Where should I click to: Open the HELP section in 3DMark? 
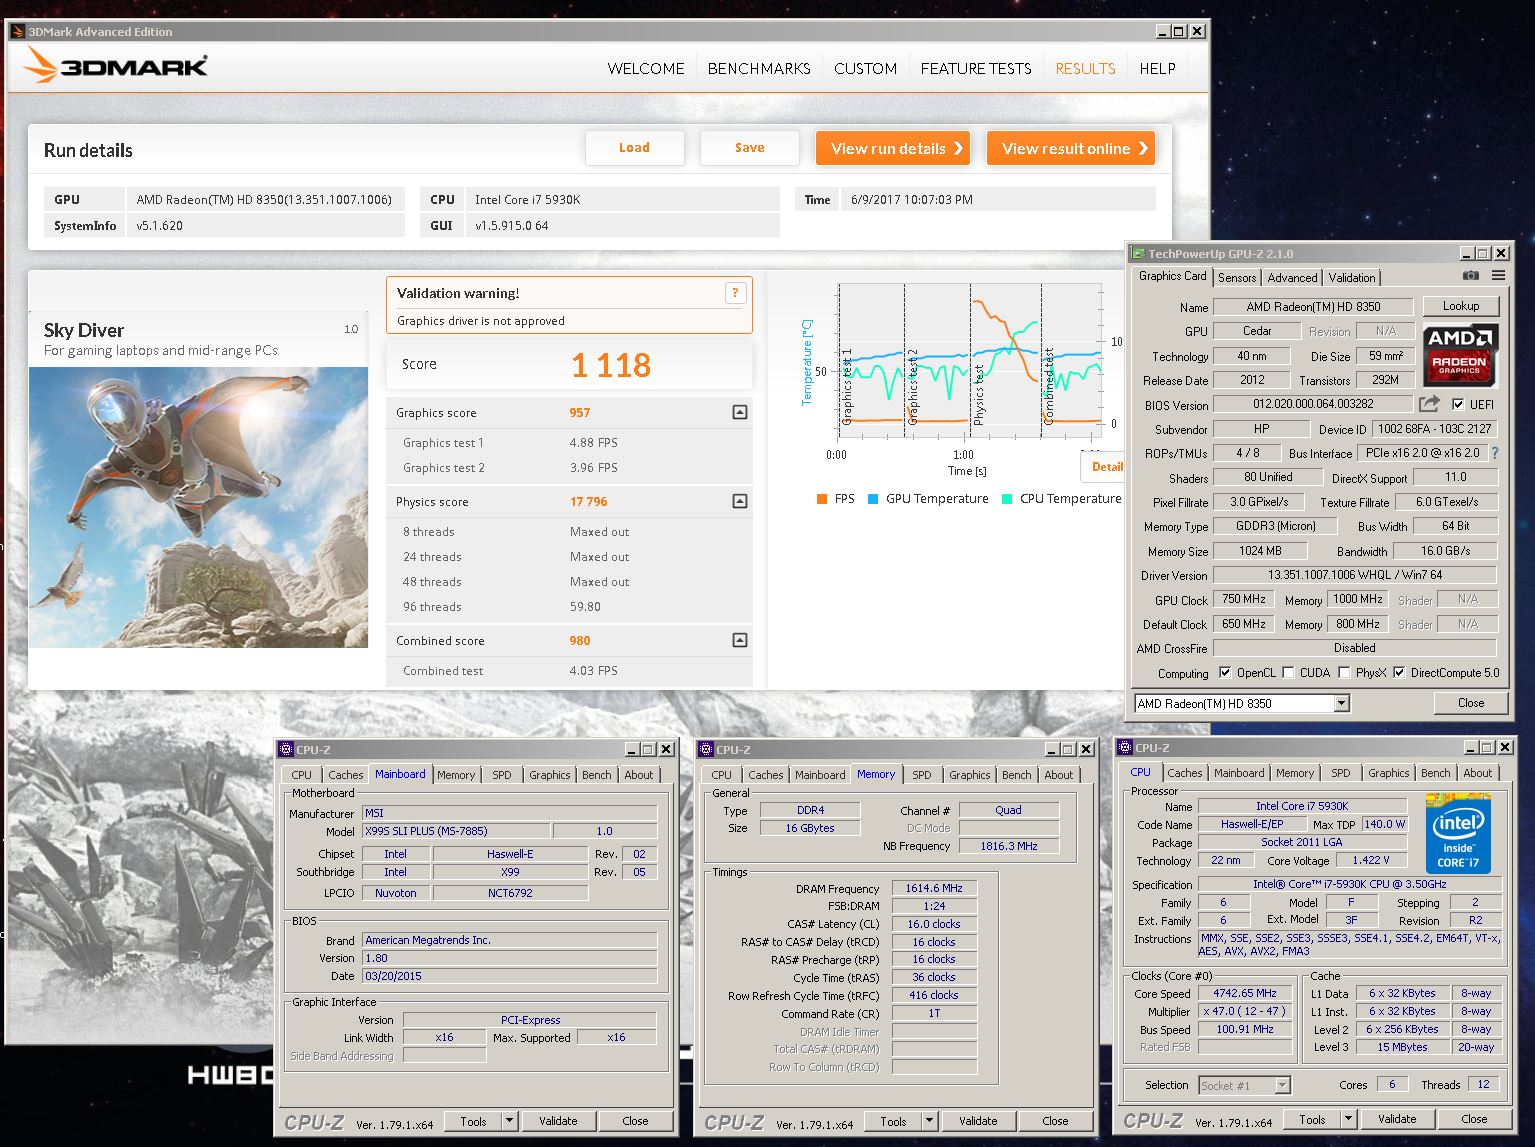1157,68
